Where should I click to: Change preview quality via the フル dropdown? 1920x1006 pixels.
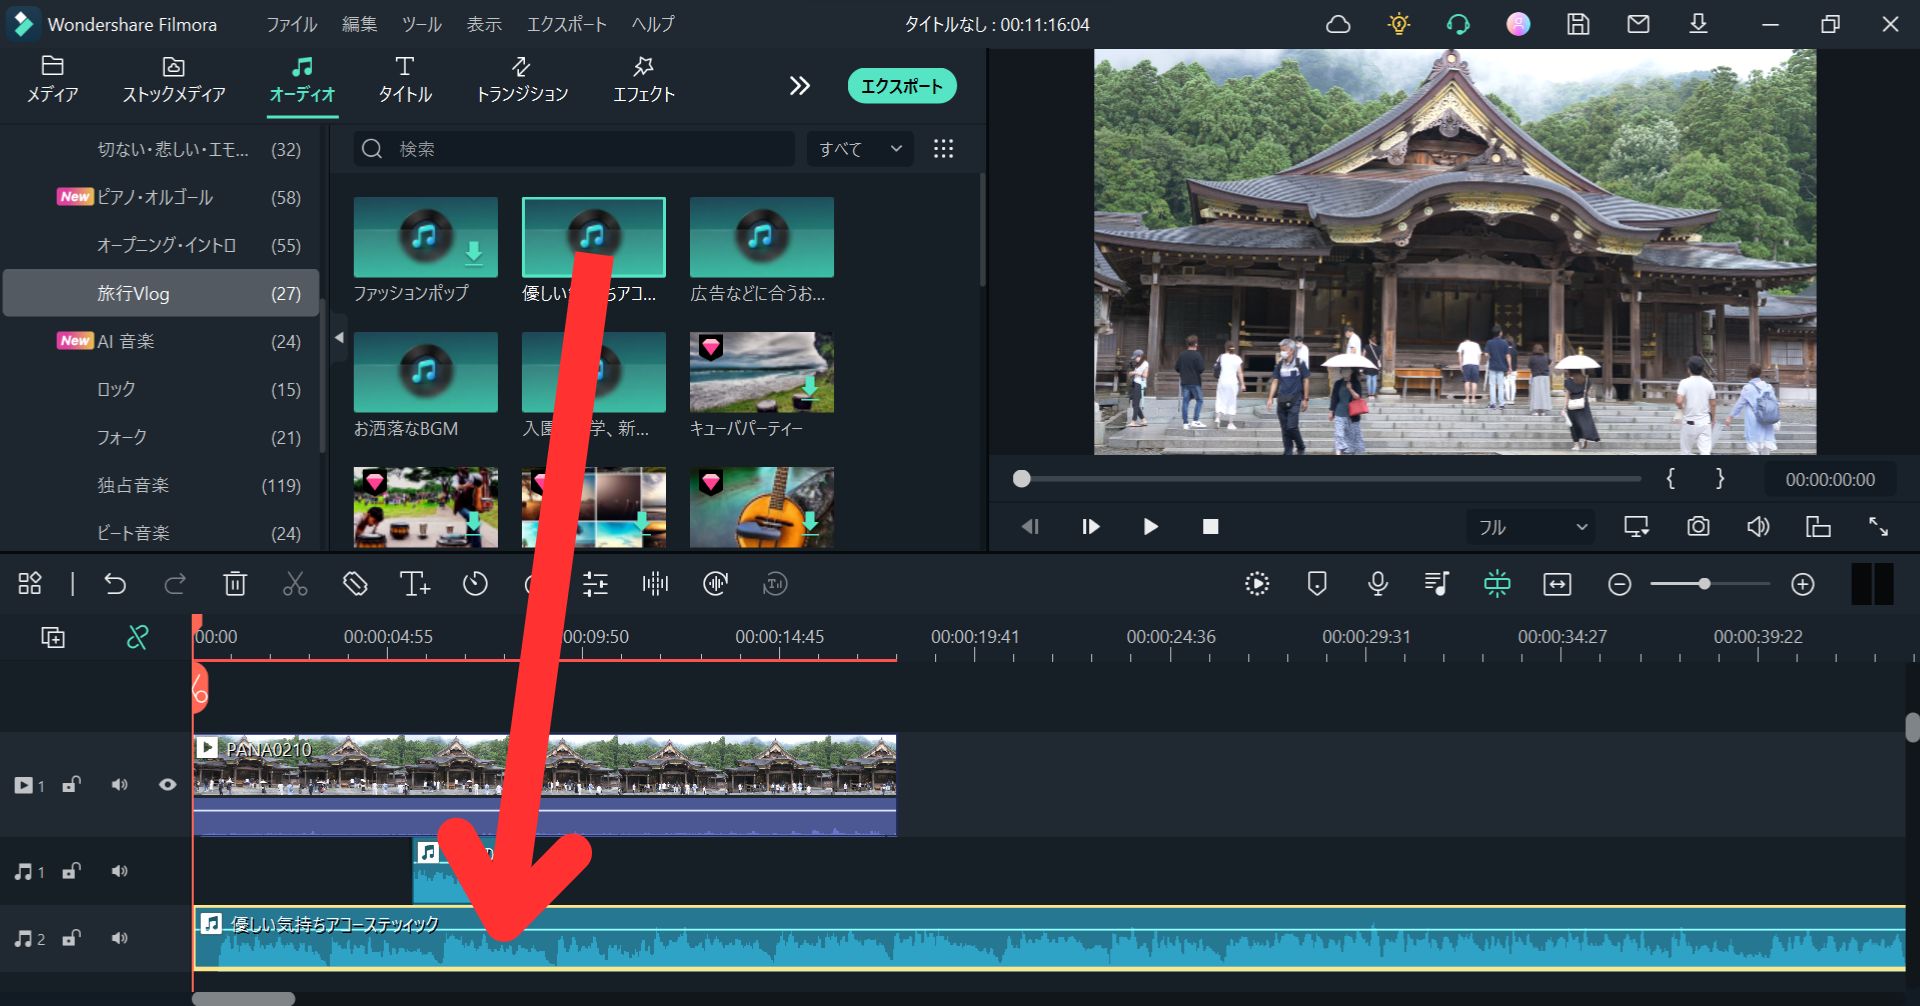tap(1529, 526)
